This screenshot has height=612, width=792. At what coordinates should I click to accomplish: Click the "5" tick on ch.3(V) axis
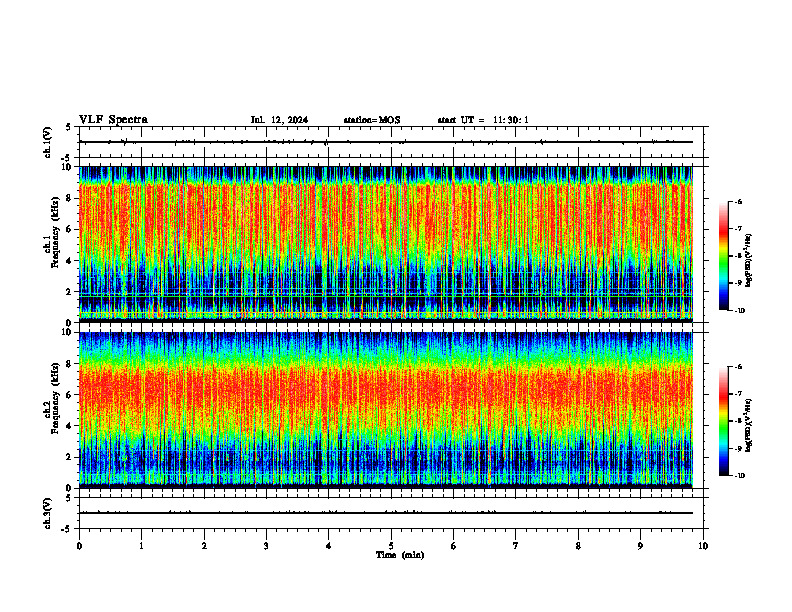(x=70, y=498)
